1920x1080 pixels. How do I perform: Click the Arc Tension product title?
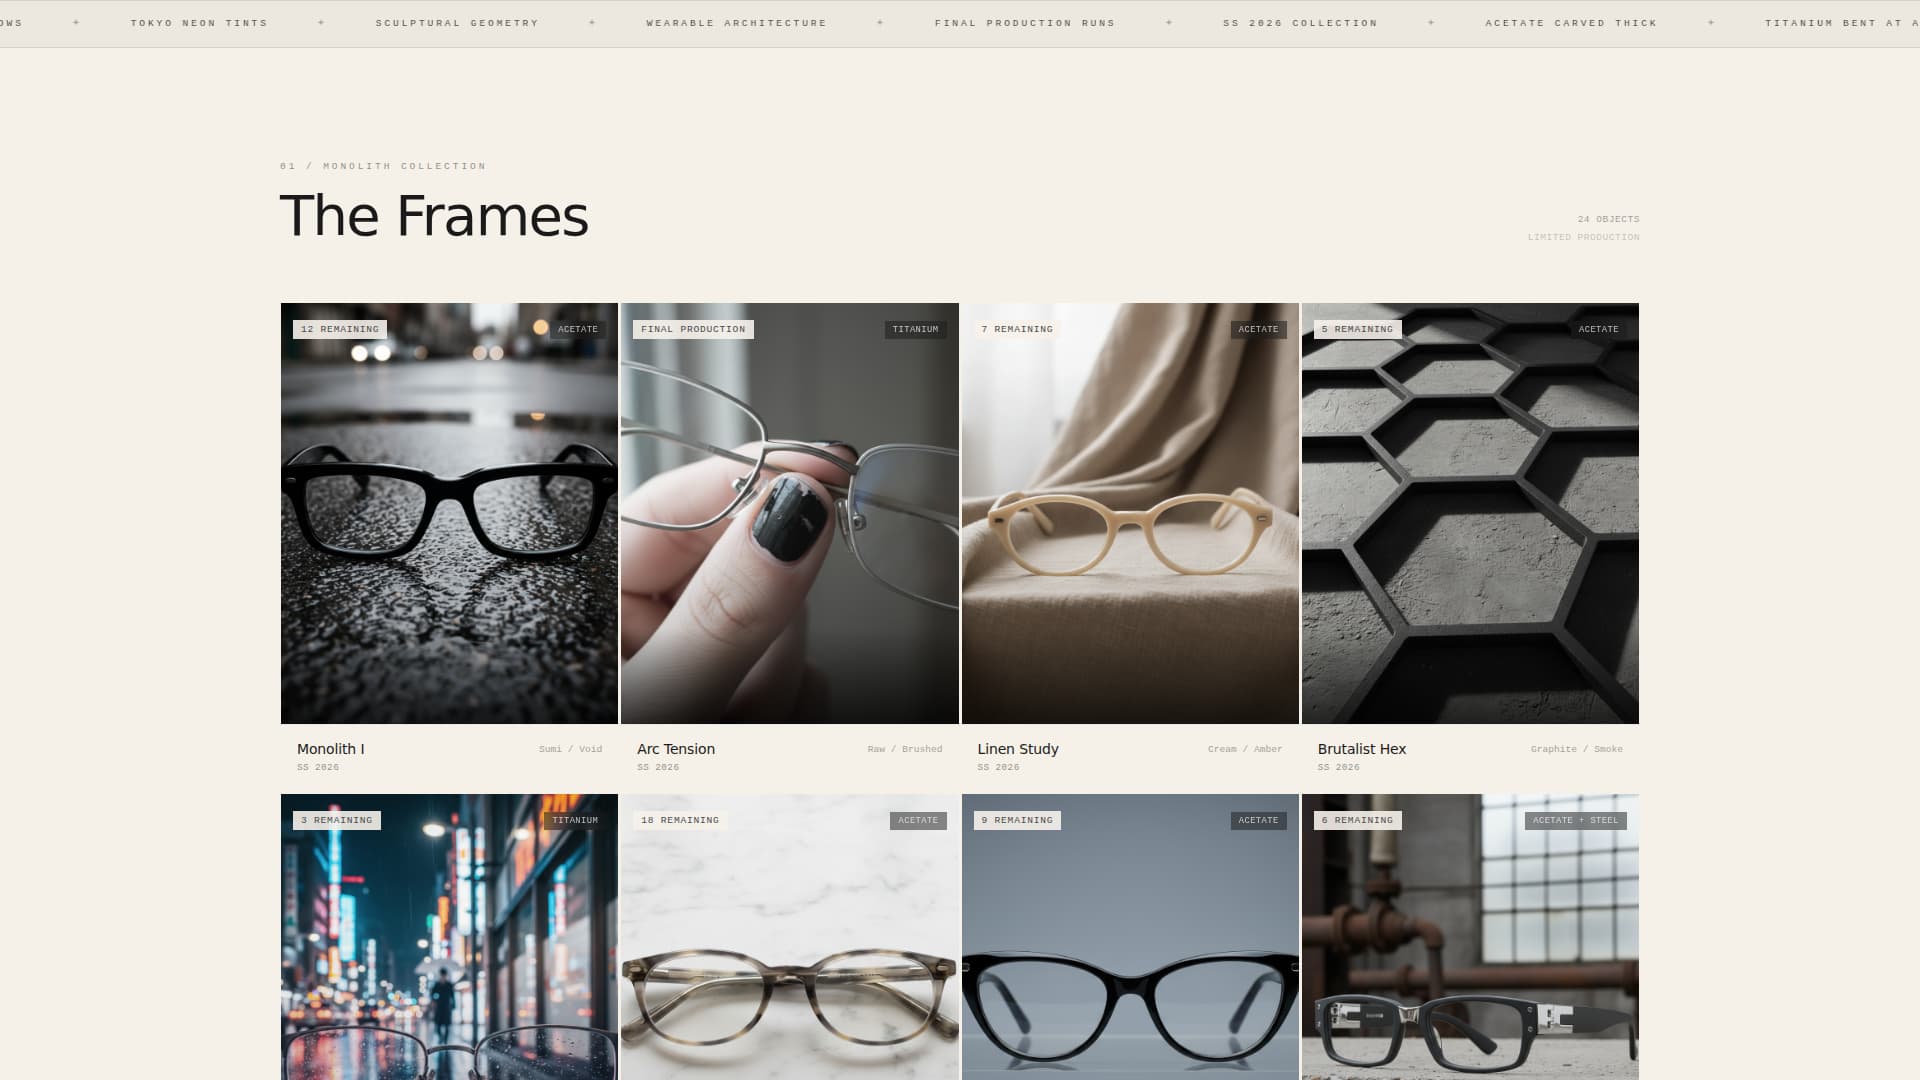point(676,749)
